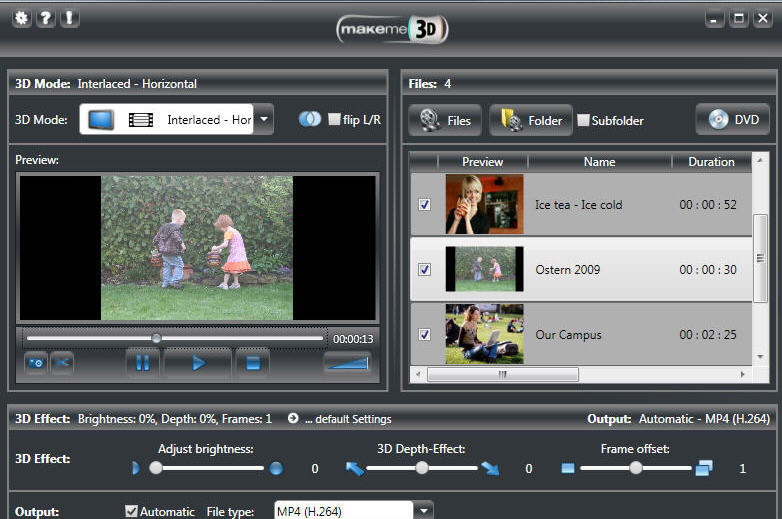Click the exclamation mark info icon

(69, 18)
